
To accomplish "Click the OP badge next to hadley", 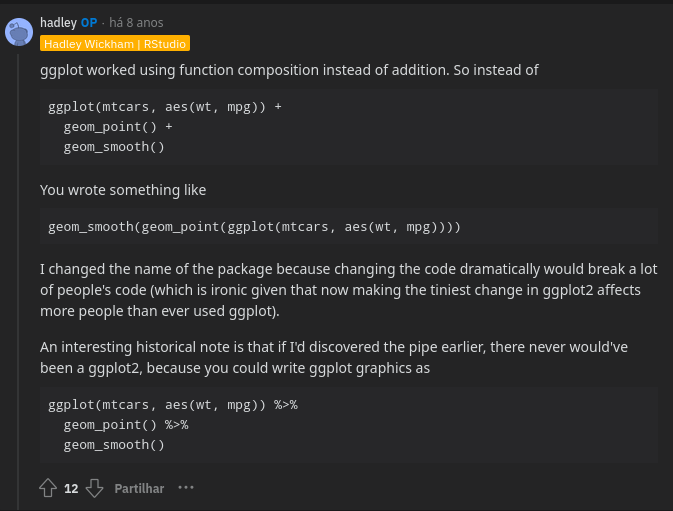I will pyautogui.click(x=89, y=22).
